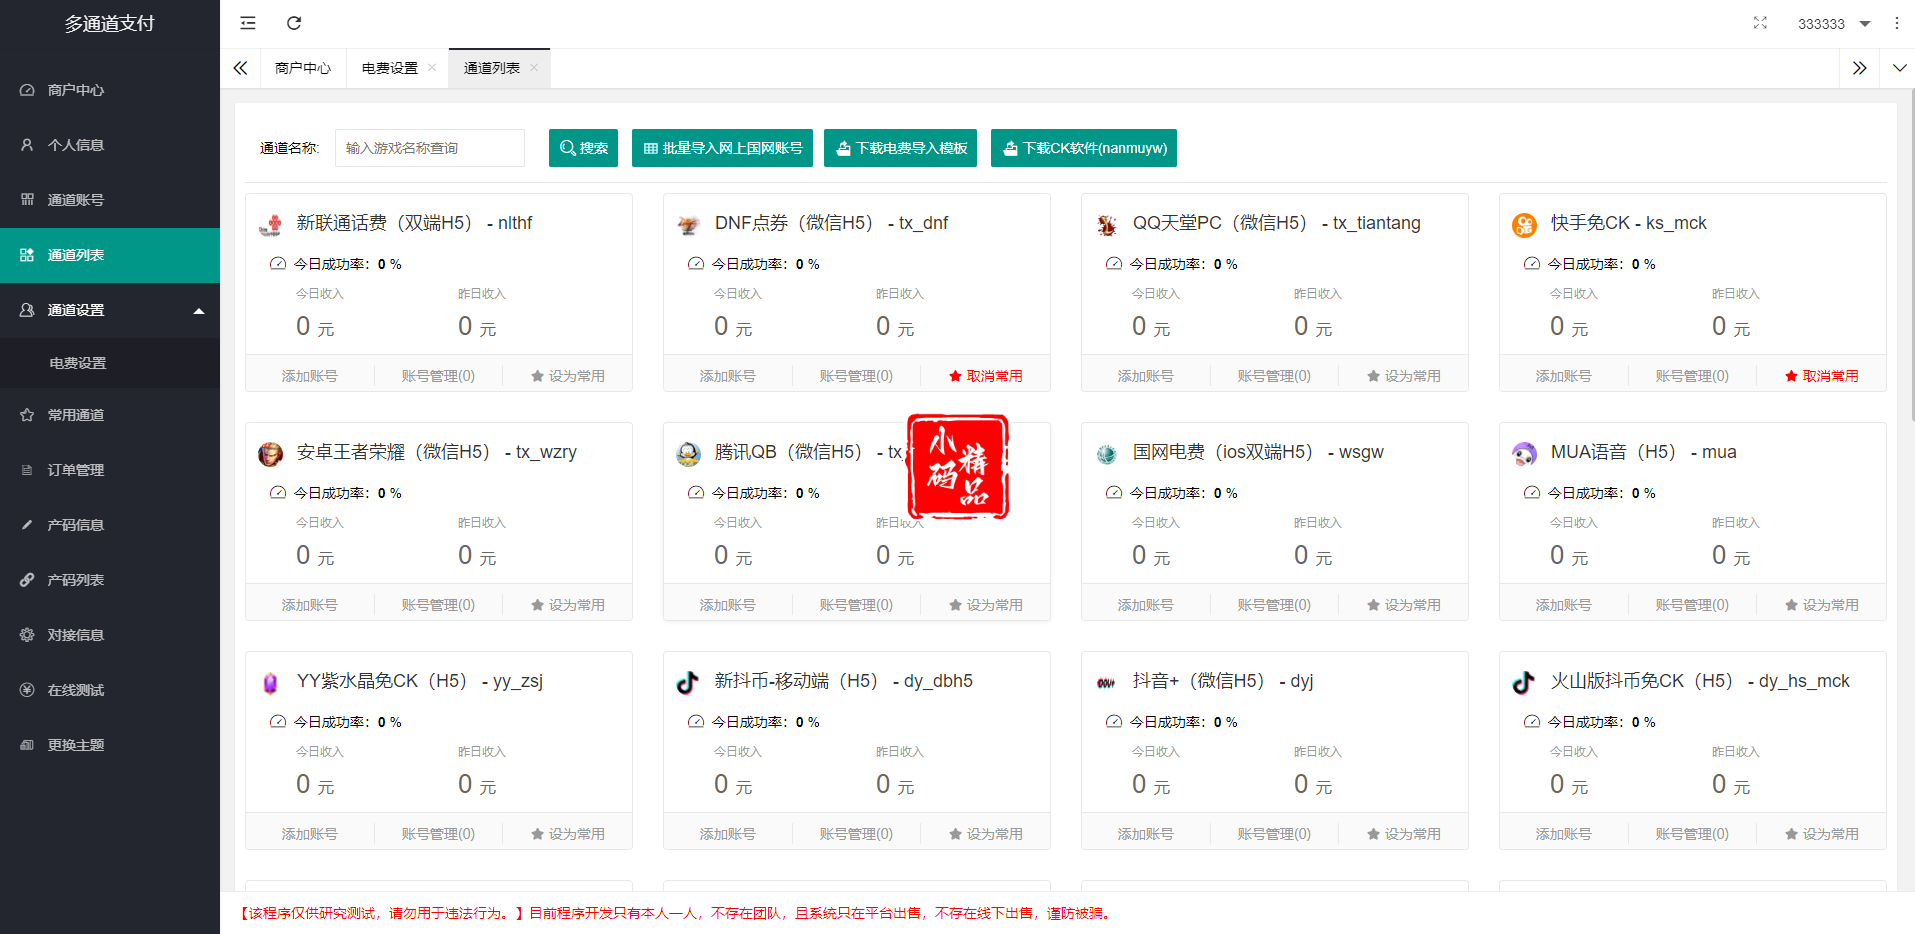
Task: Click the 新抖币-移动端 TikTok icon
Action: pyautogui.click(x=688, y=683)
